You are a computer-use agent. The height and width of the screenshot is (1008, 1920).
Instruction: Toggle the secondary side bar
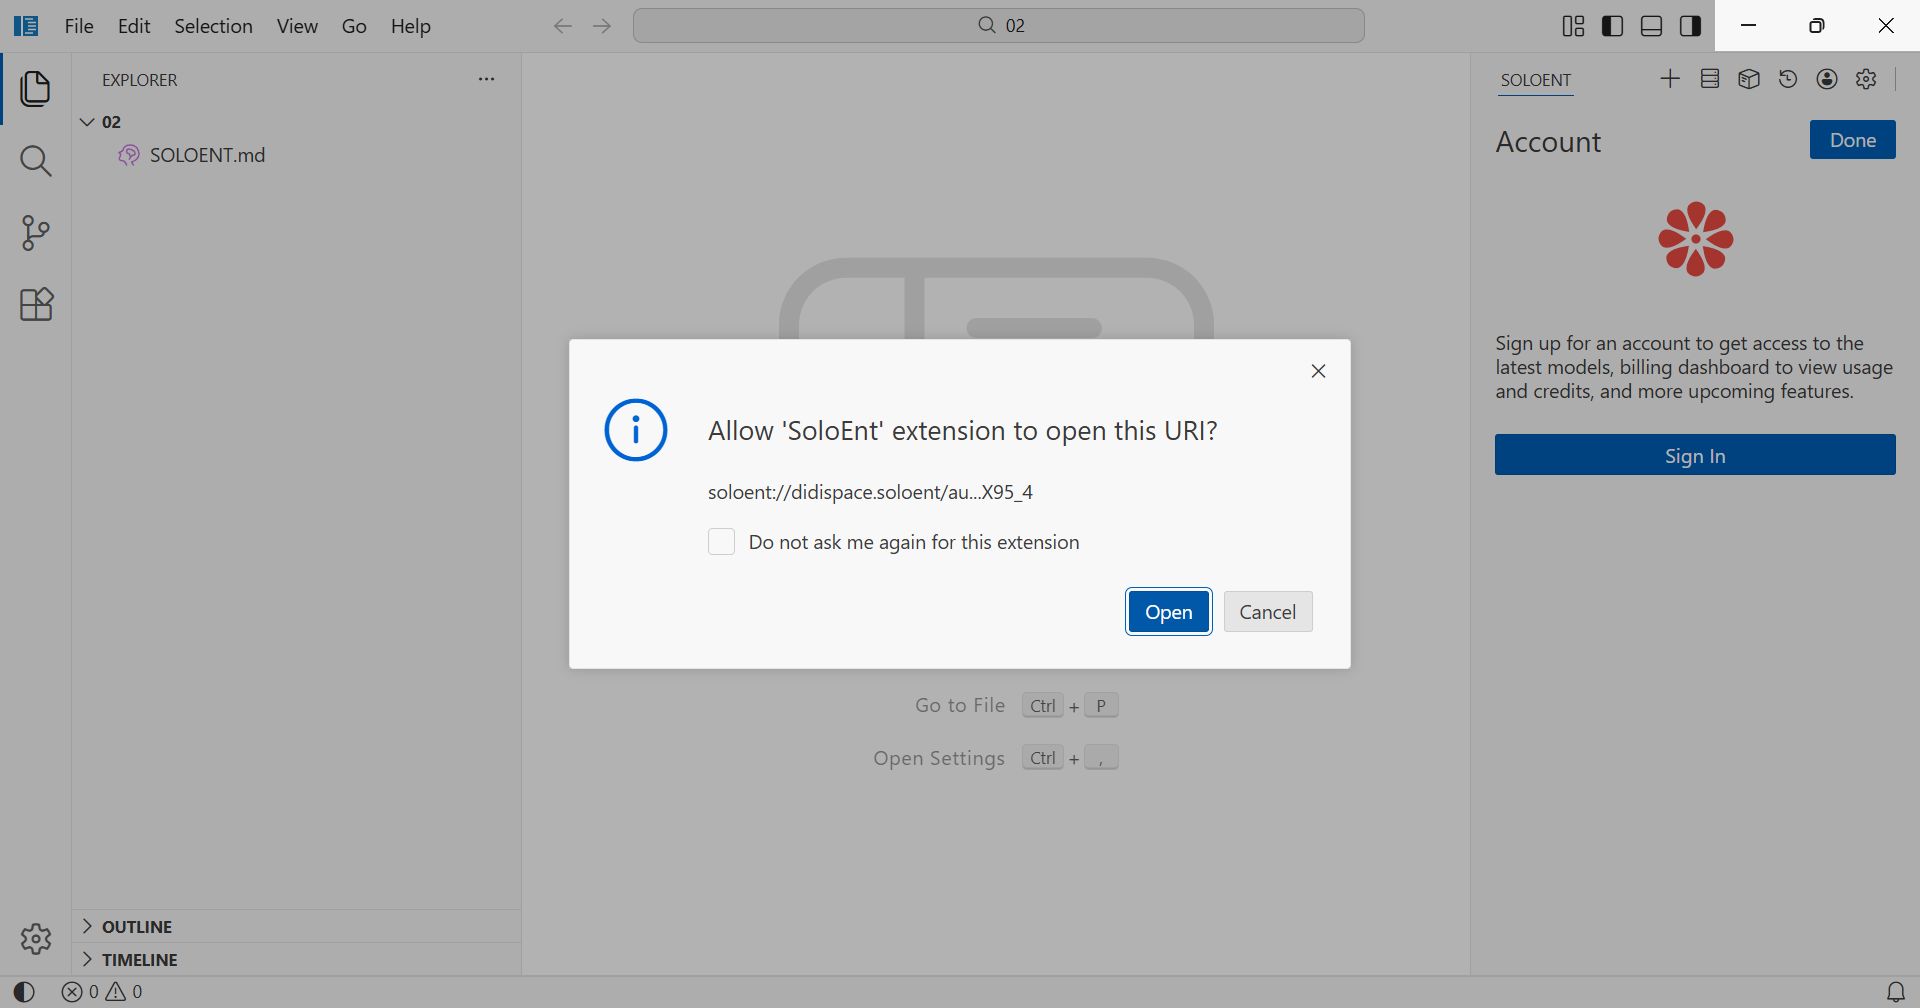(x=1691, y=26)
